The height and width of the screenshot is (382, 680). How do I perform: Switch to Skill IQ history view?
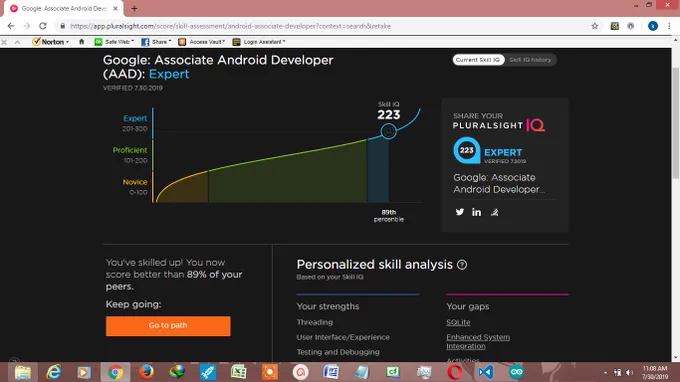(530, 60)
